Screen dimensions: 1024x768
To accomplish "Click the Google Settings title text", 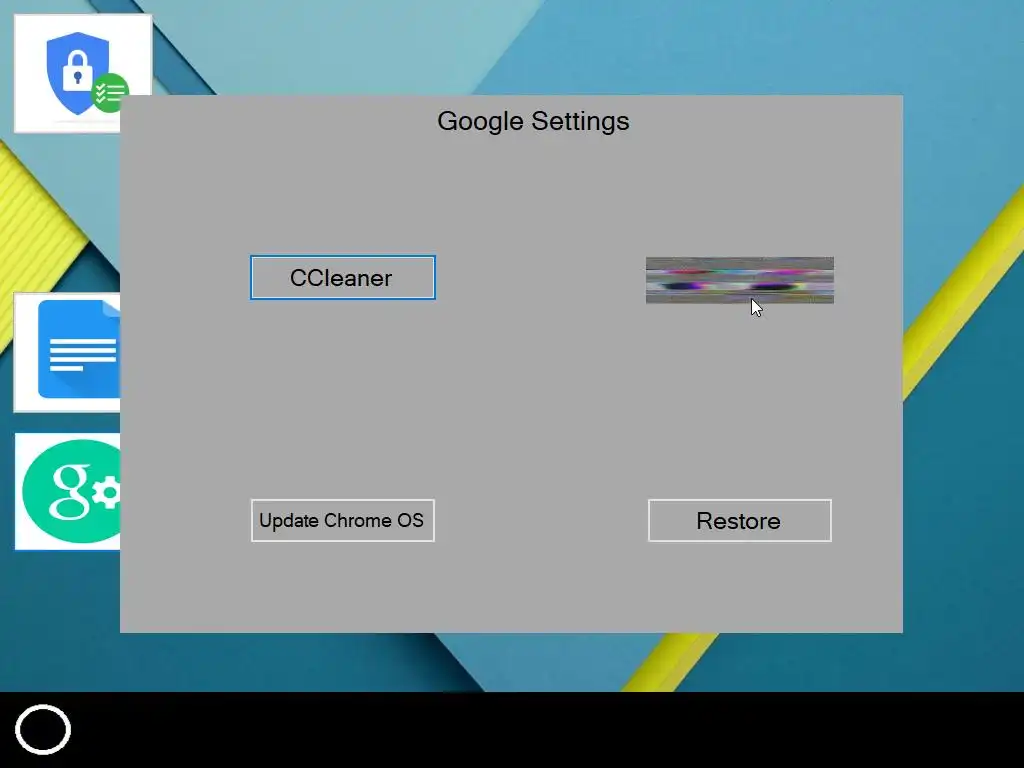I will (x=533, y=121).
